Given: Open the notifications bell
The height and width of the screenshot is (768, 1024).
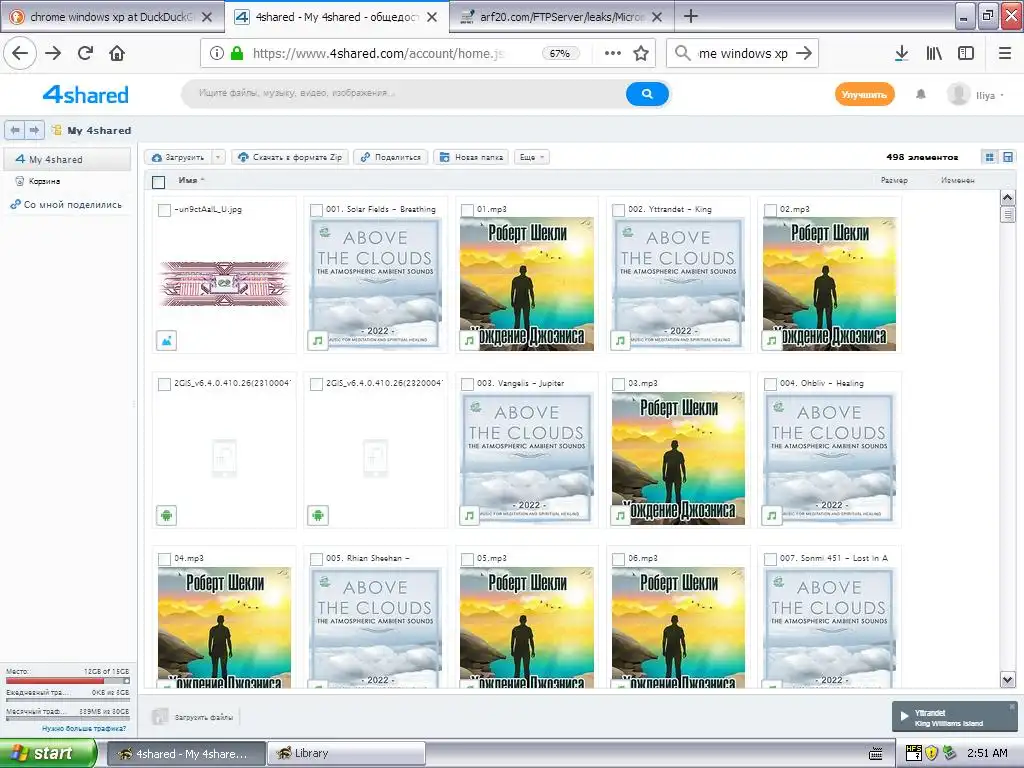Looking at the screenshot, I should [921, 95].
